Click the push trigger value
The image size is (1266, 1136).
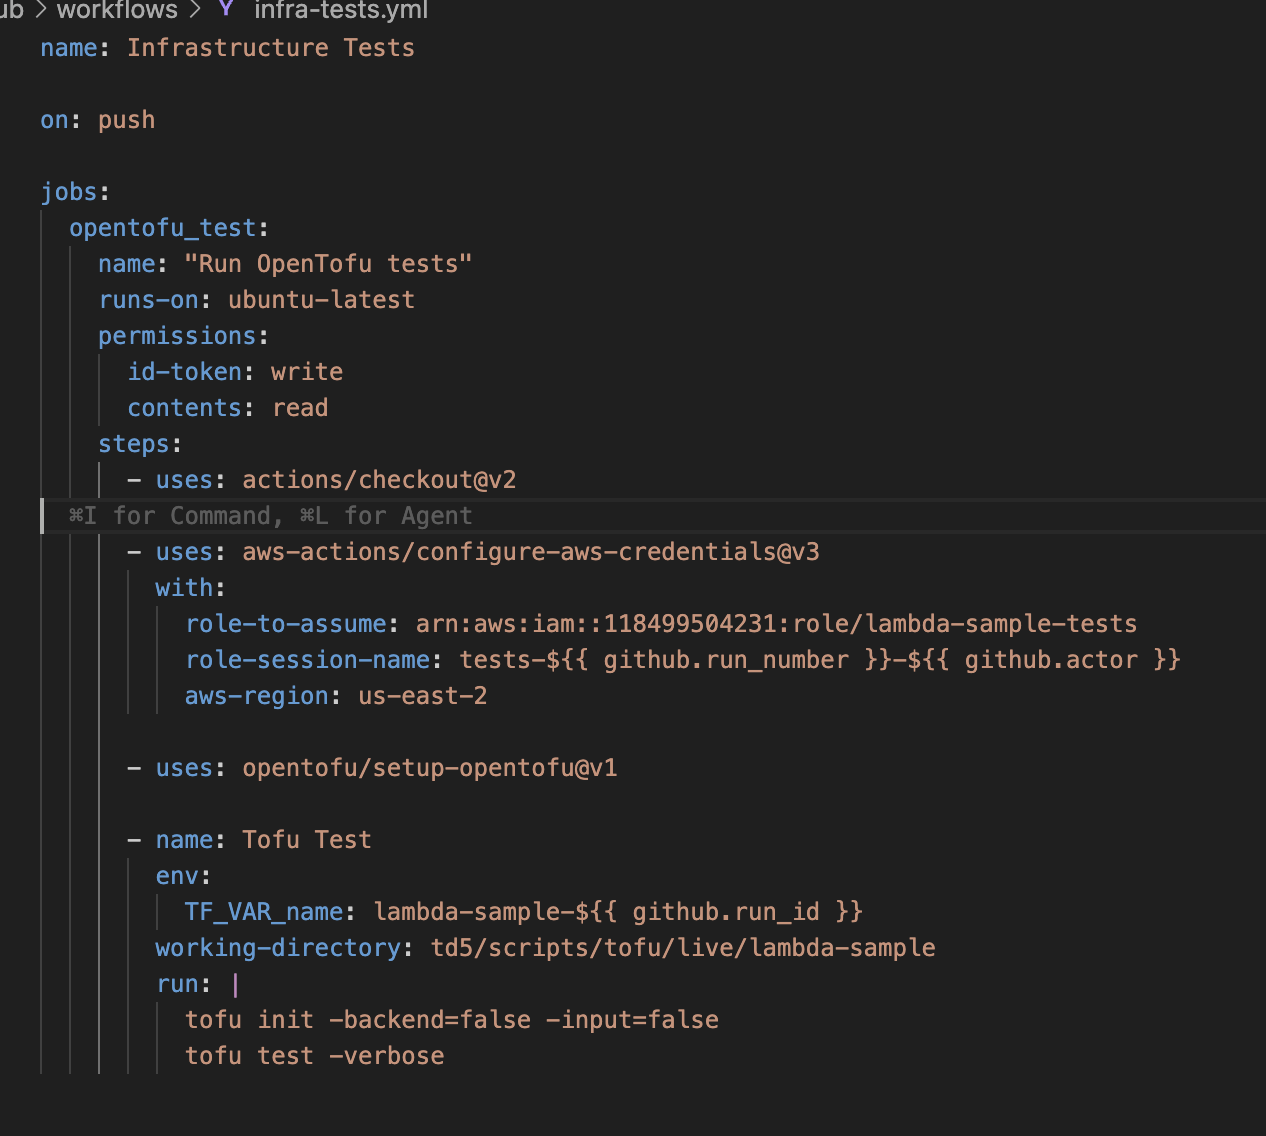126,120
